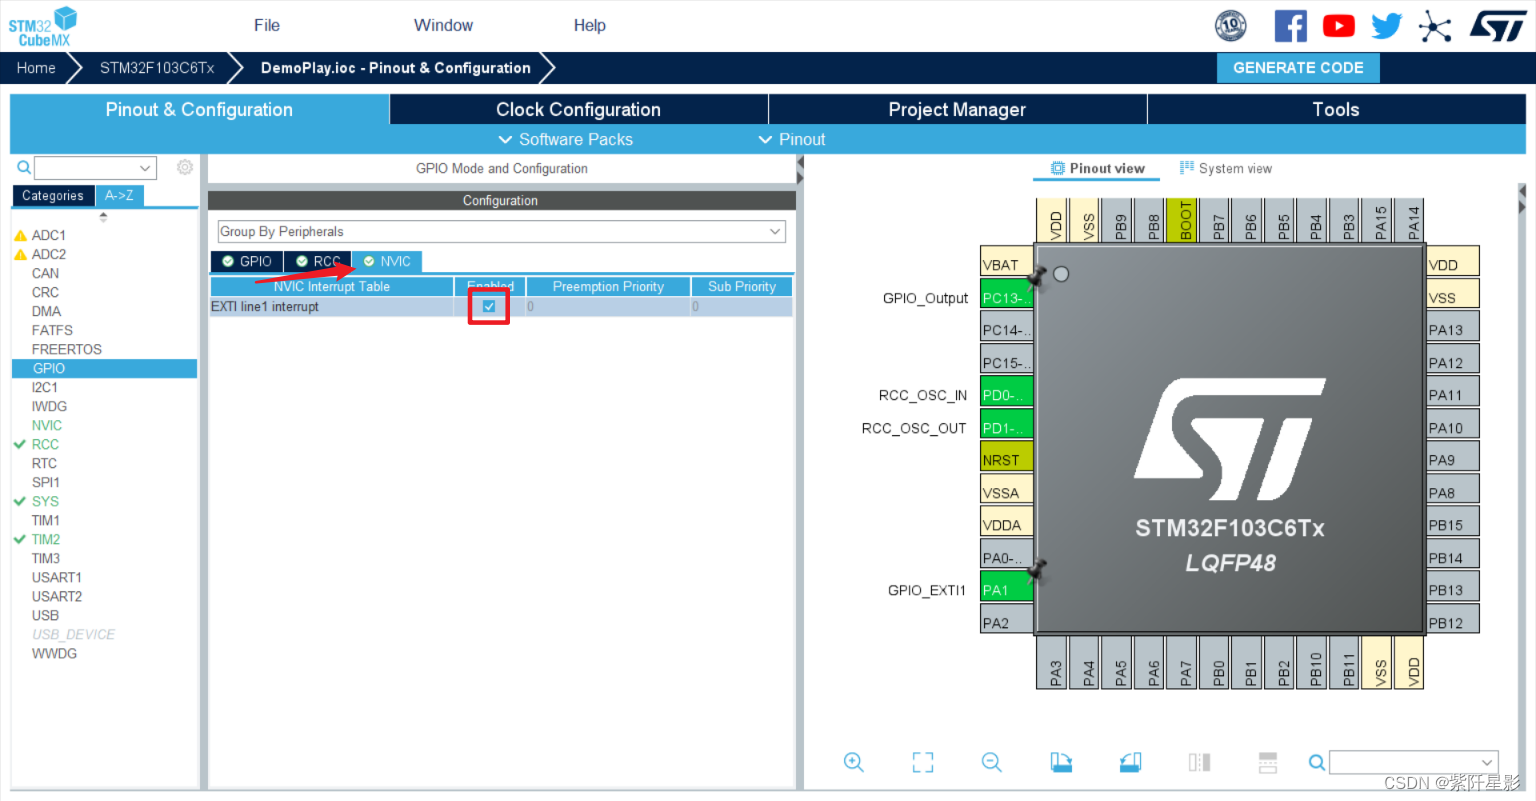The width and height of the screenshot is (1536, 801).
Task: Click the ST logo in the top bar
Action: 1497,26
